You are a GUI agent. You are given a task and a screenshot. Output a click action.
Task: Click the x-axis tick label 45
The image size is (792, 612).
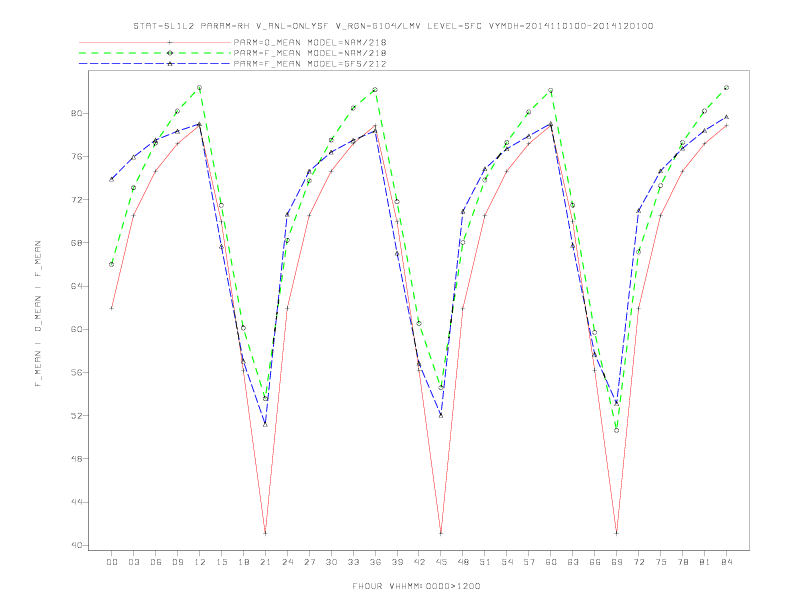click(x=441, y=562)
